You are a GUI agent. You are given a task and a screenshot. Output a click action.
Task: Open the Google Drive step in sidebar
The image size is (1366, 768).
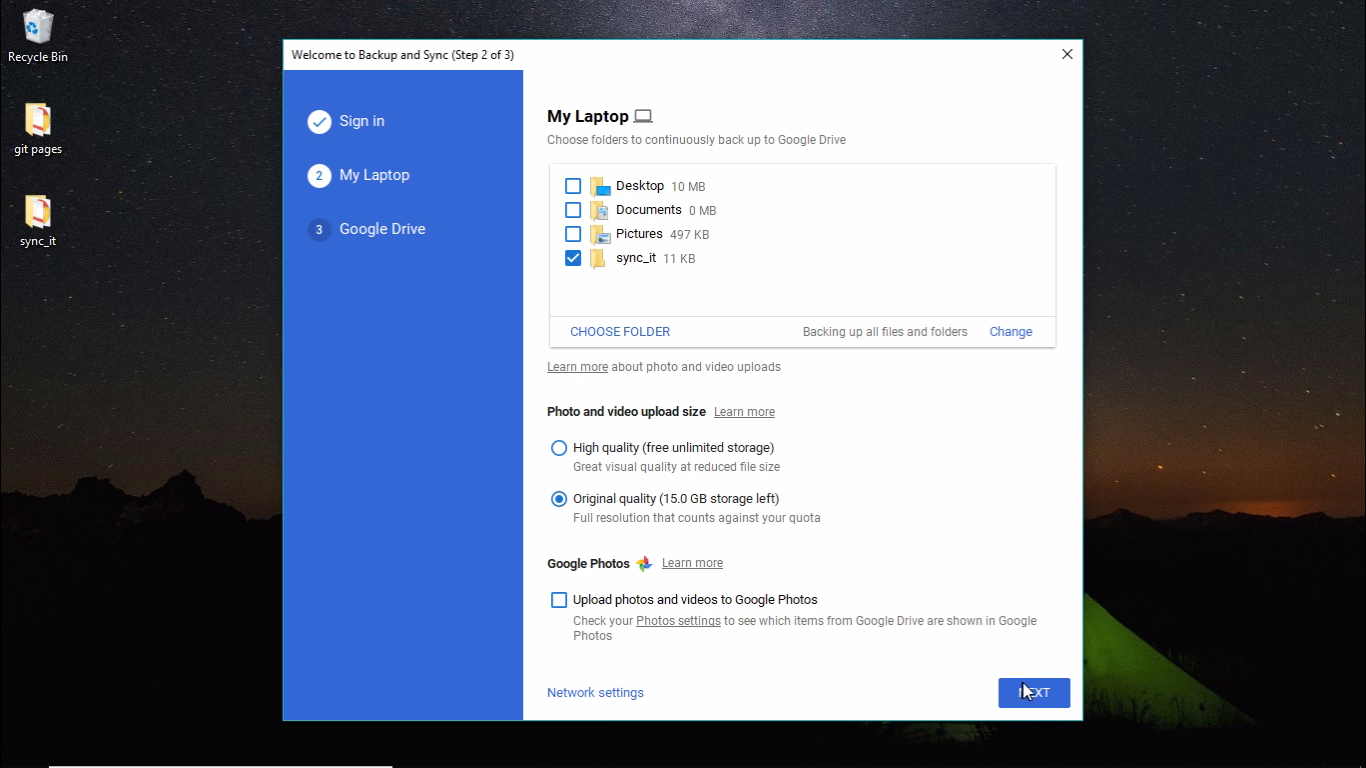(382, 229)
